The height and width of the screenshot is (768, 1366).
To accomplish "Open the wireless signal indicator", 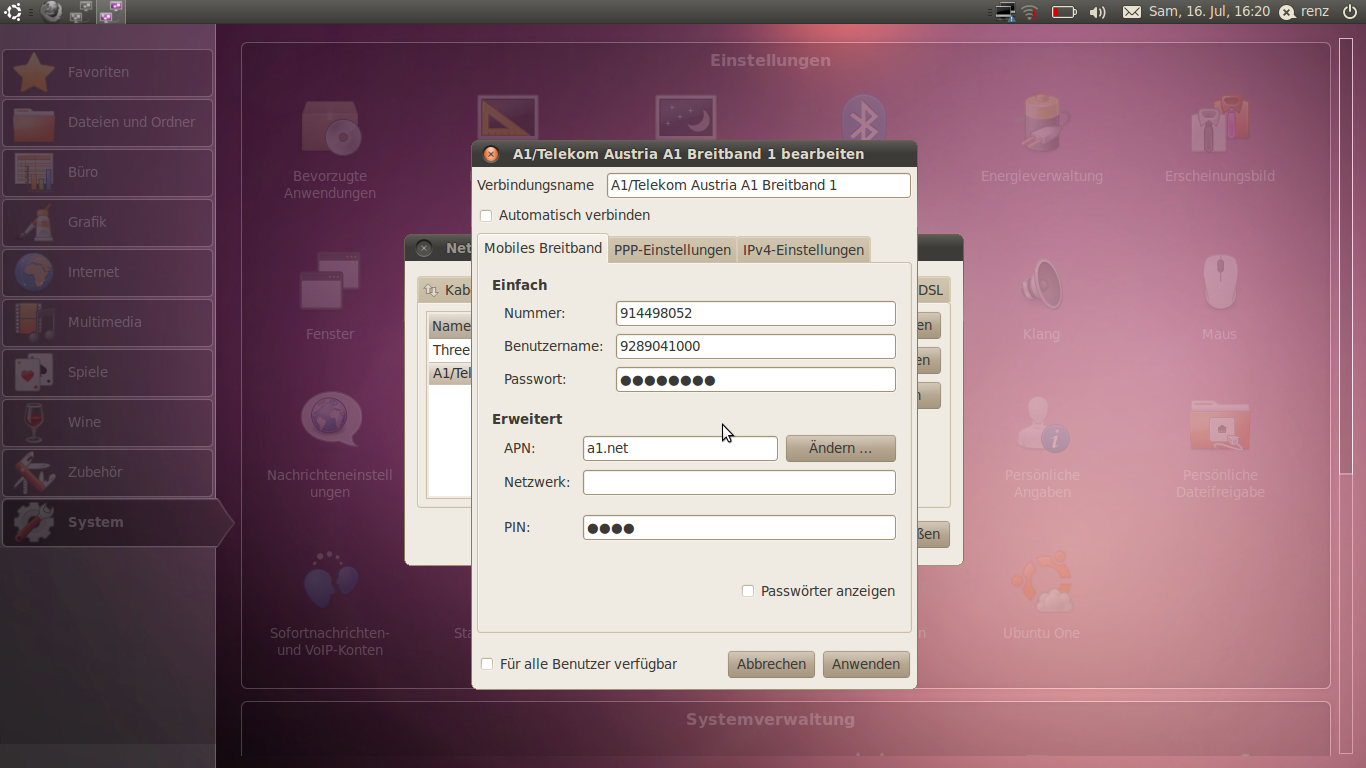I will coord(1030,12).
